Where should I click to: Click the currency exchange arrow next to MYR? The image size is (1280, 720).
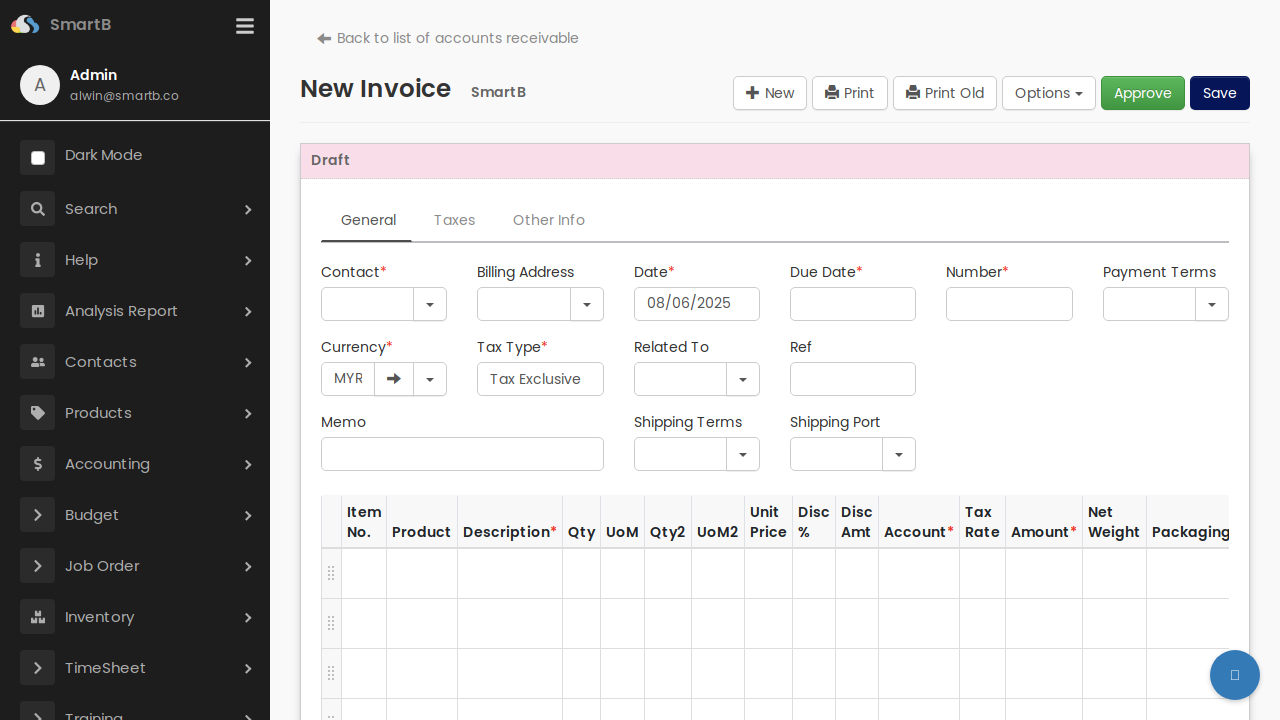[x=394, y=379]
